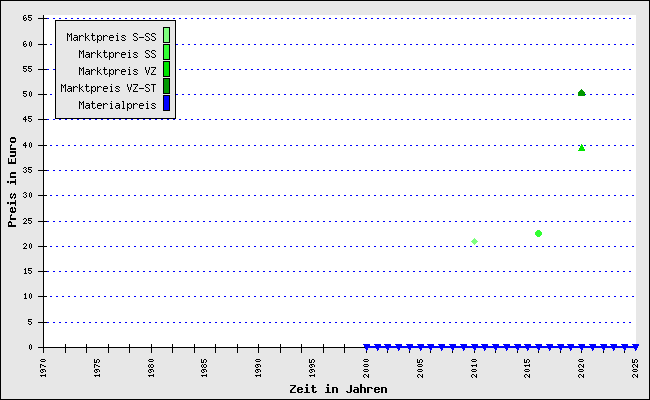Click the y-axis value 50
650x400 pixels.
pos(28,94)
